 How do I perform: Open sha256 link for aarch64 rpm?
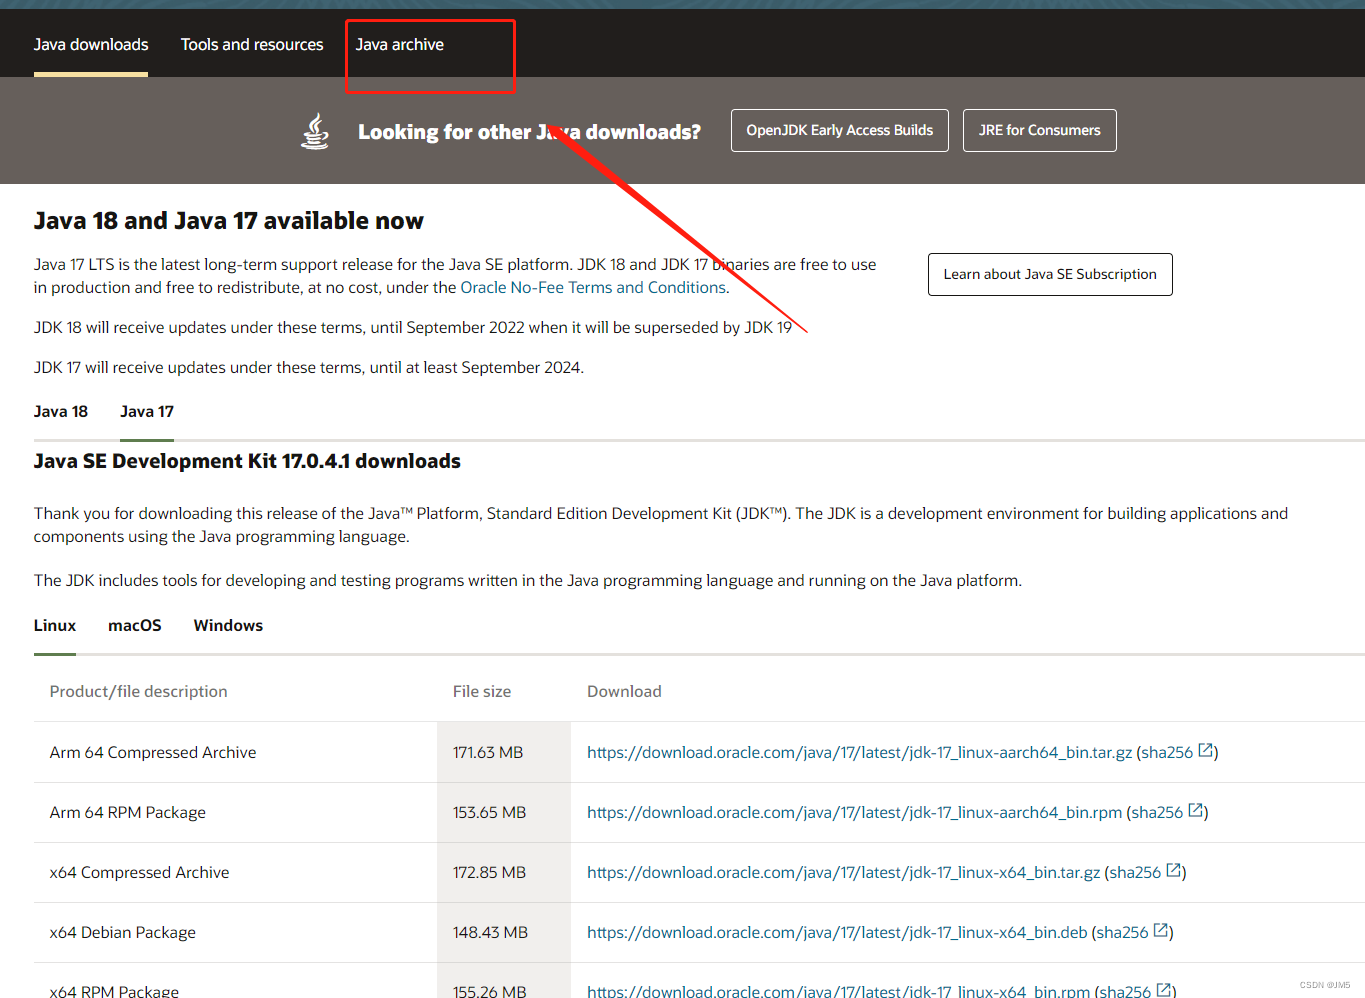1157,813
